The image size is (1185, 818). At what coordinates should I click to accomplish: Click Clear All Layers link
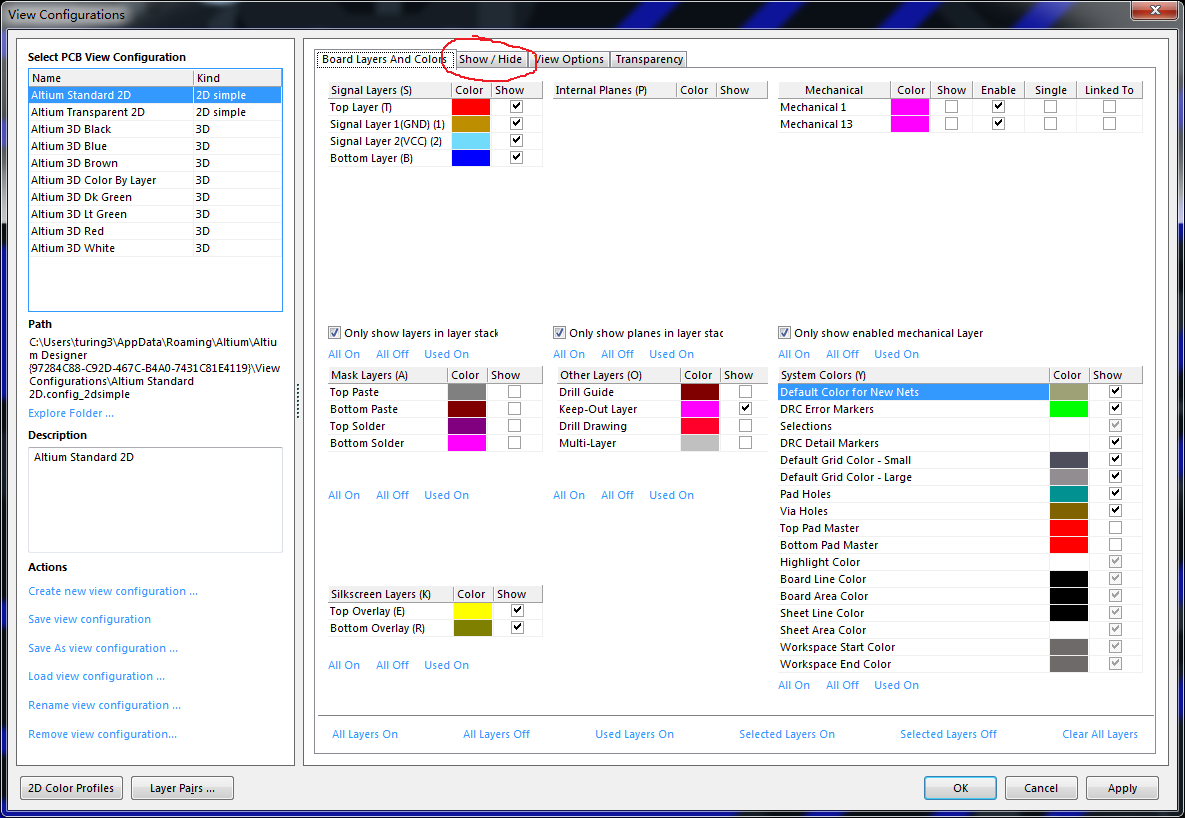(1100, 734)
